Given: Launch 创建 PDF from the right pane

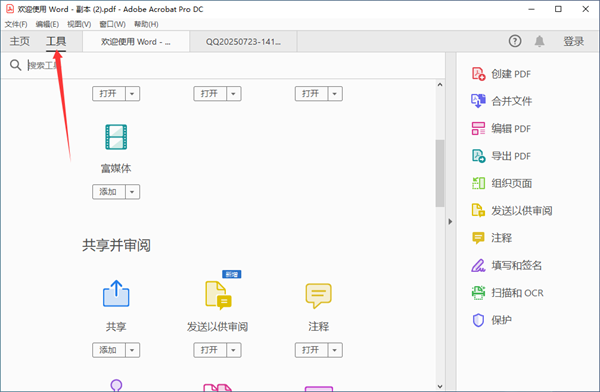Looking at the screenshot, I should tap(501, 74).
